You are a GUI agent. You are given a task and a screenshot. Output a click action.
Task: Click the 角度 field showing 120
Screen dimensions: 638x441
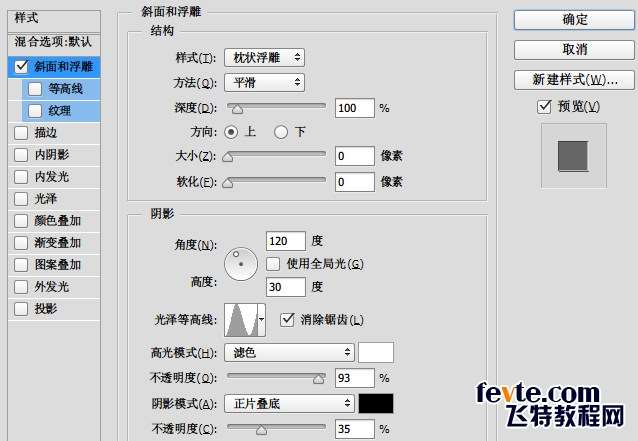click(286, 241)
